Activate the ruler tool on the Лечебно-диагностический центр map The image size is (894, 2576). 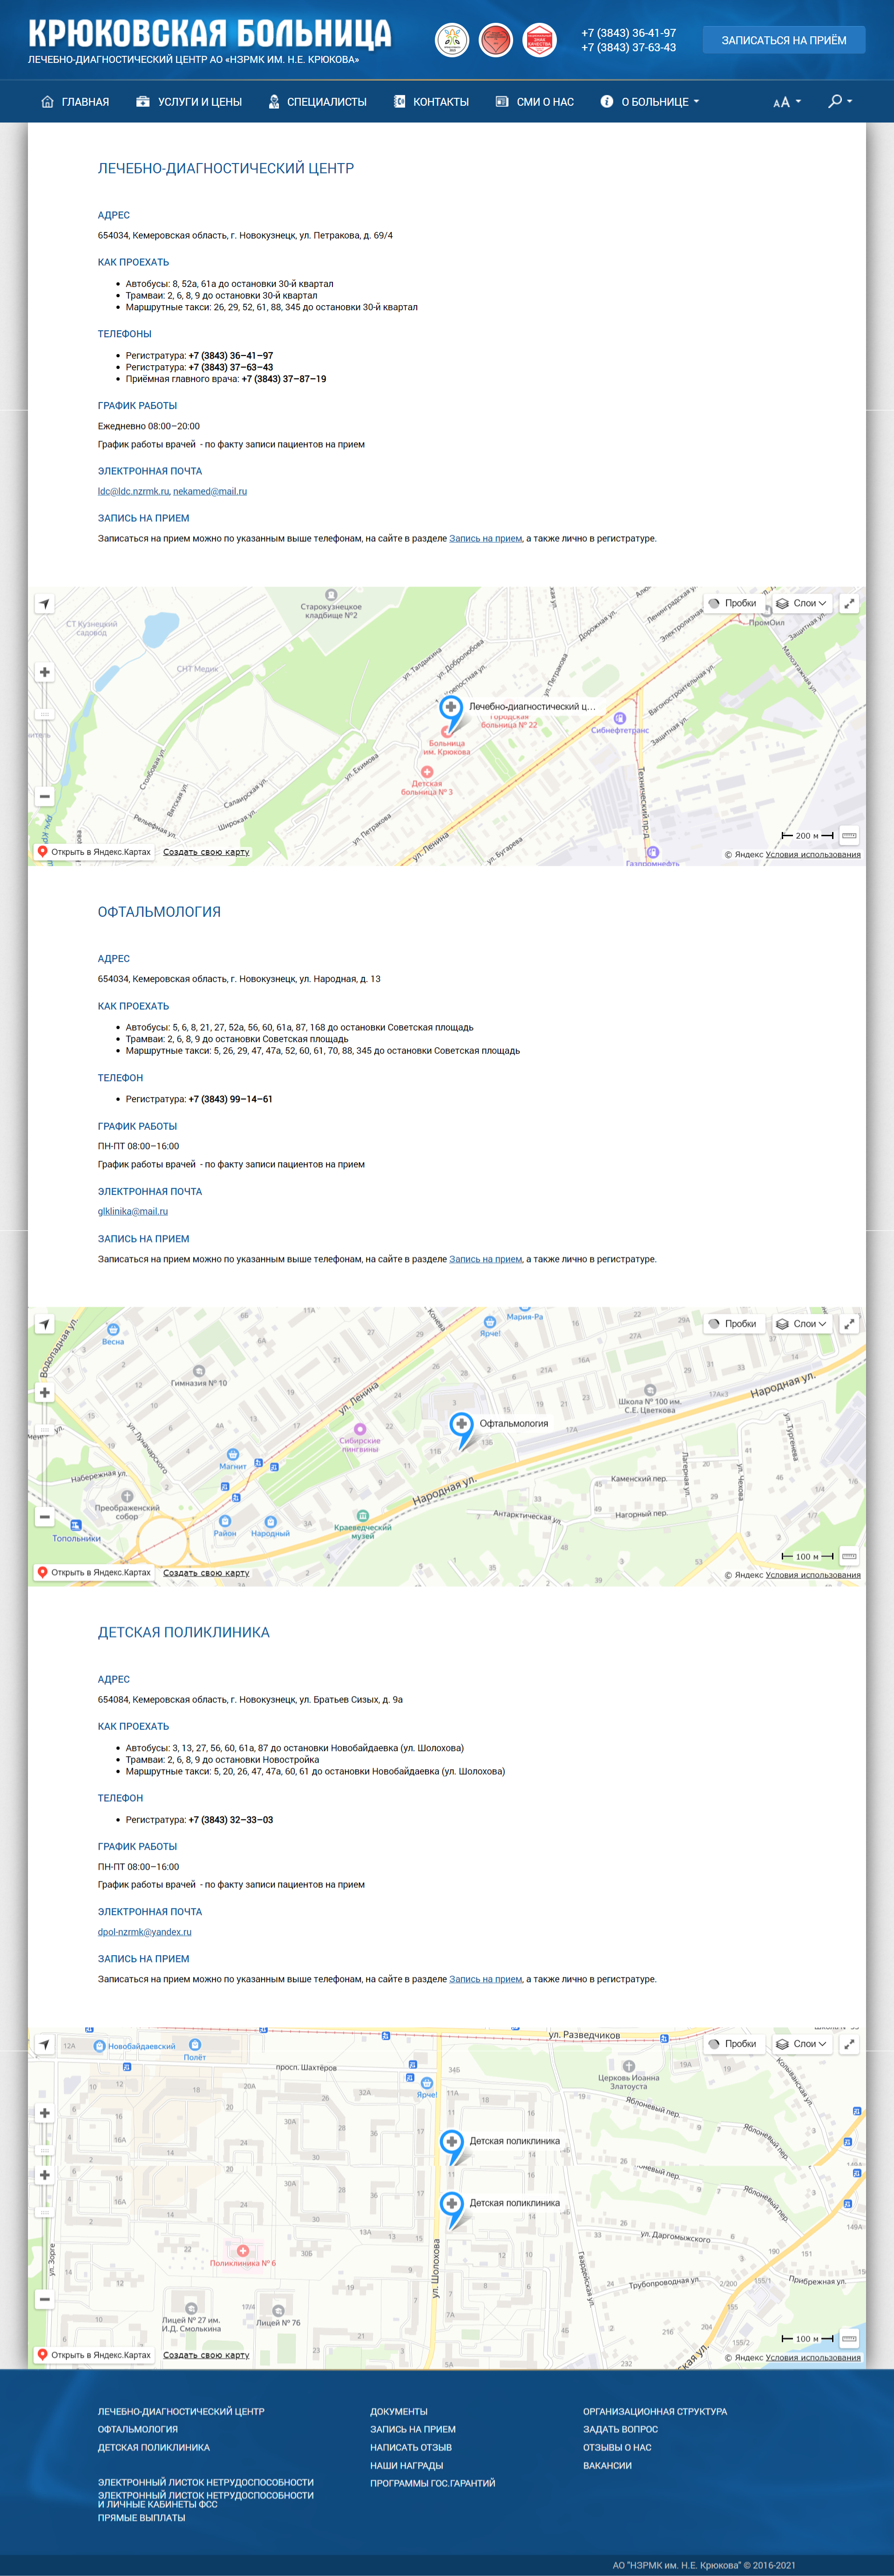coord(849,836)
